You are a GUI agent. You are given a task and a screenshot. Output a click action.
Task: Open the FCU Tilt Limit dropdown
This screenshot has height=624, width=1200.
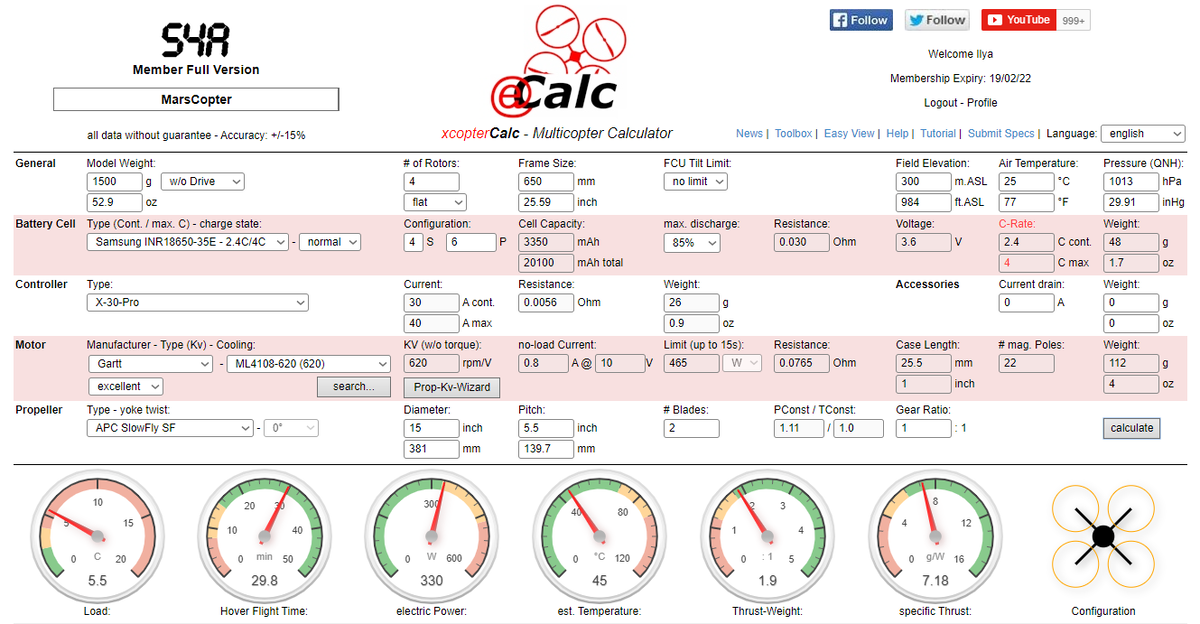695,182
